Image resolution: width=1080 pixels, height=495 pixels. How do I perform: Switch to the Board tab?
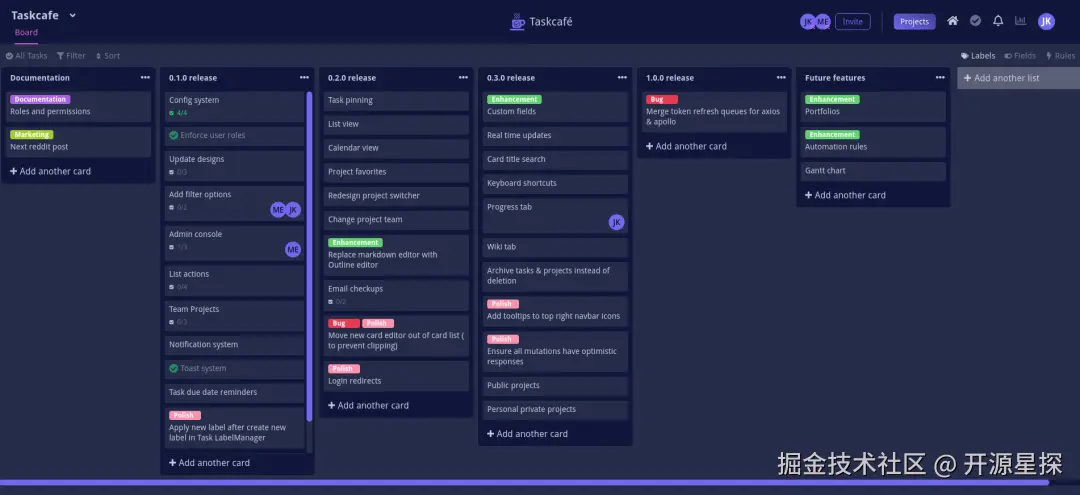point(26,32)
